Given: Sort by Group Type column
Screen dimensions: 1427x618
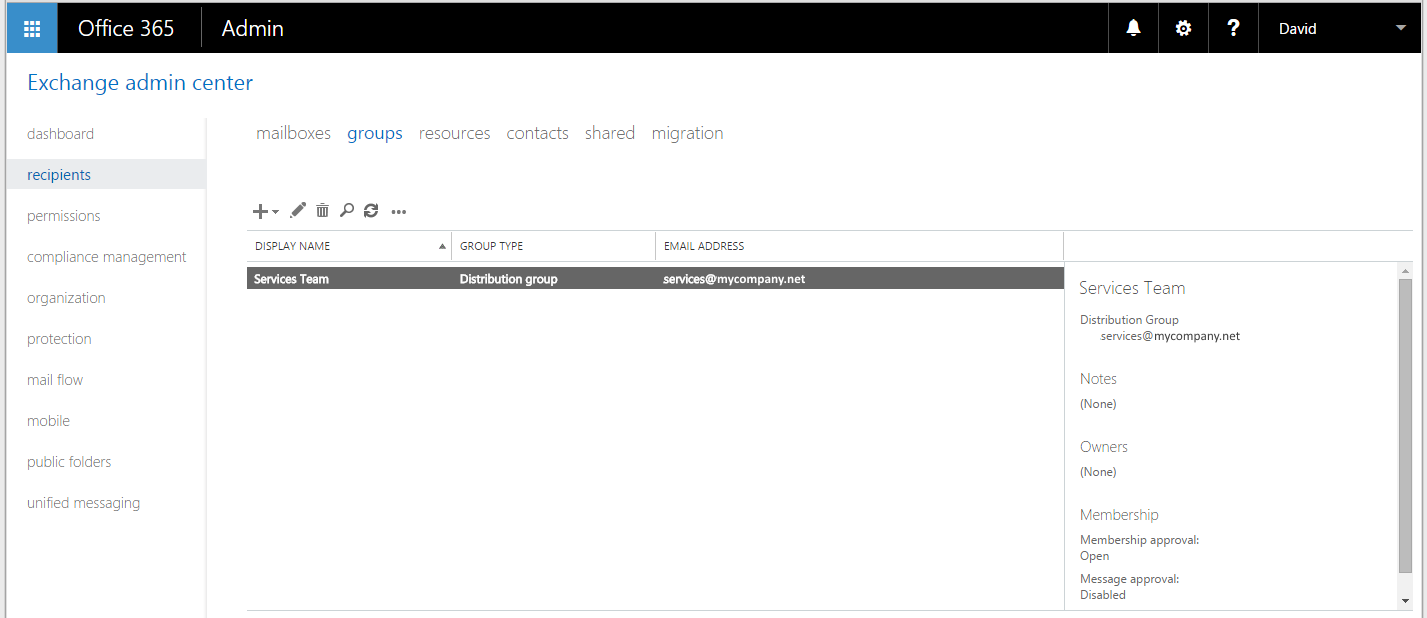Looking at the screenshot, I should [x=491, y=246].
